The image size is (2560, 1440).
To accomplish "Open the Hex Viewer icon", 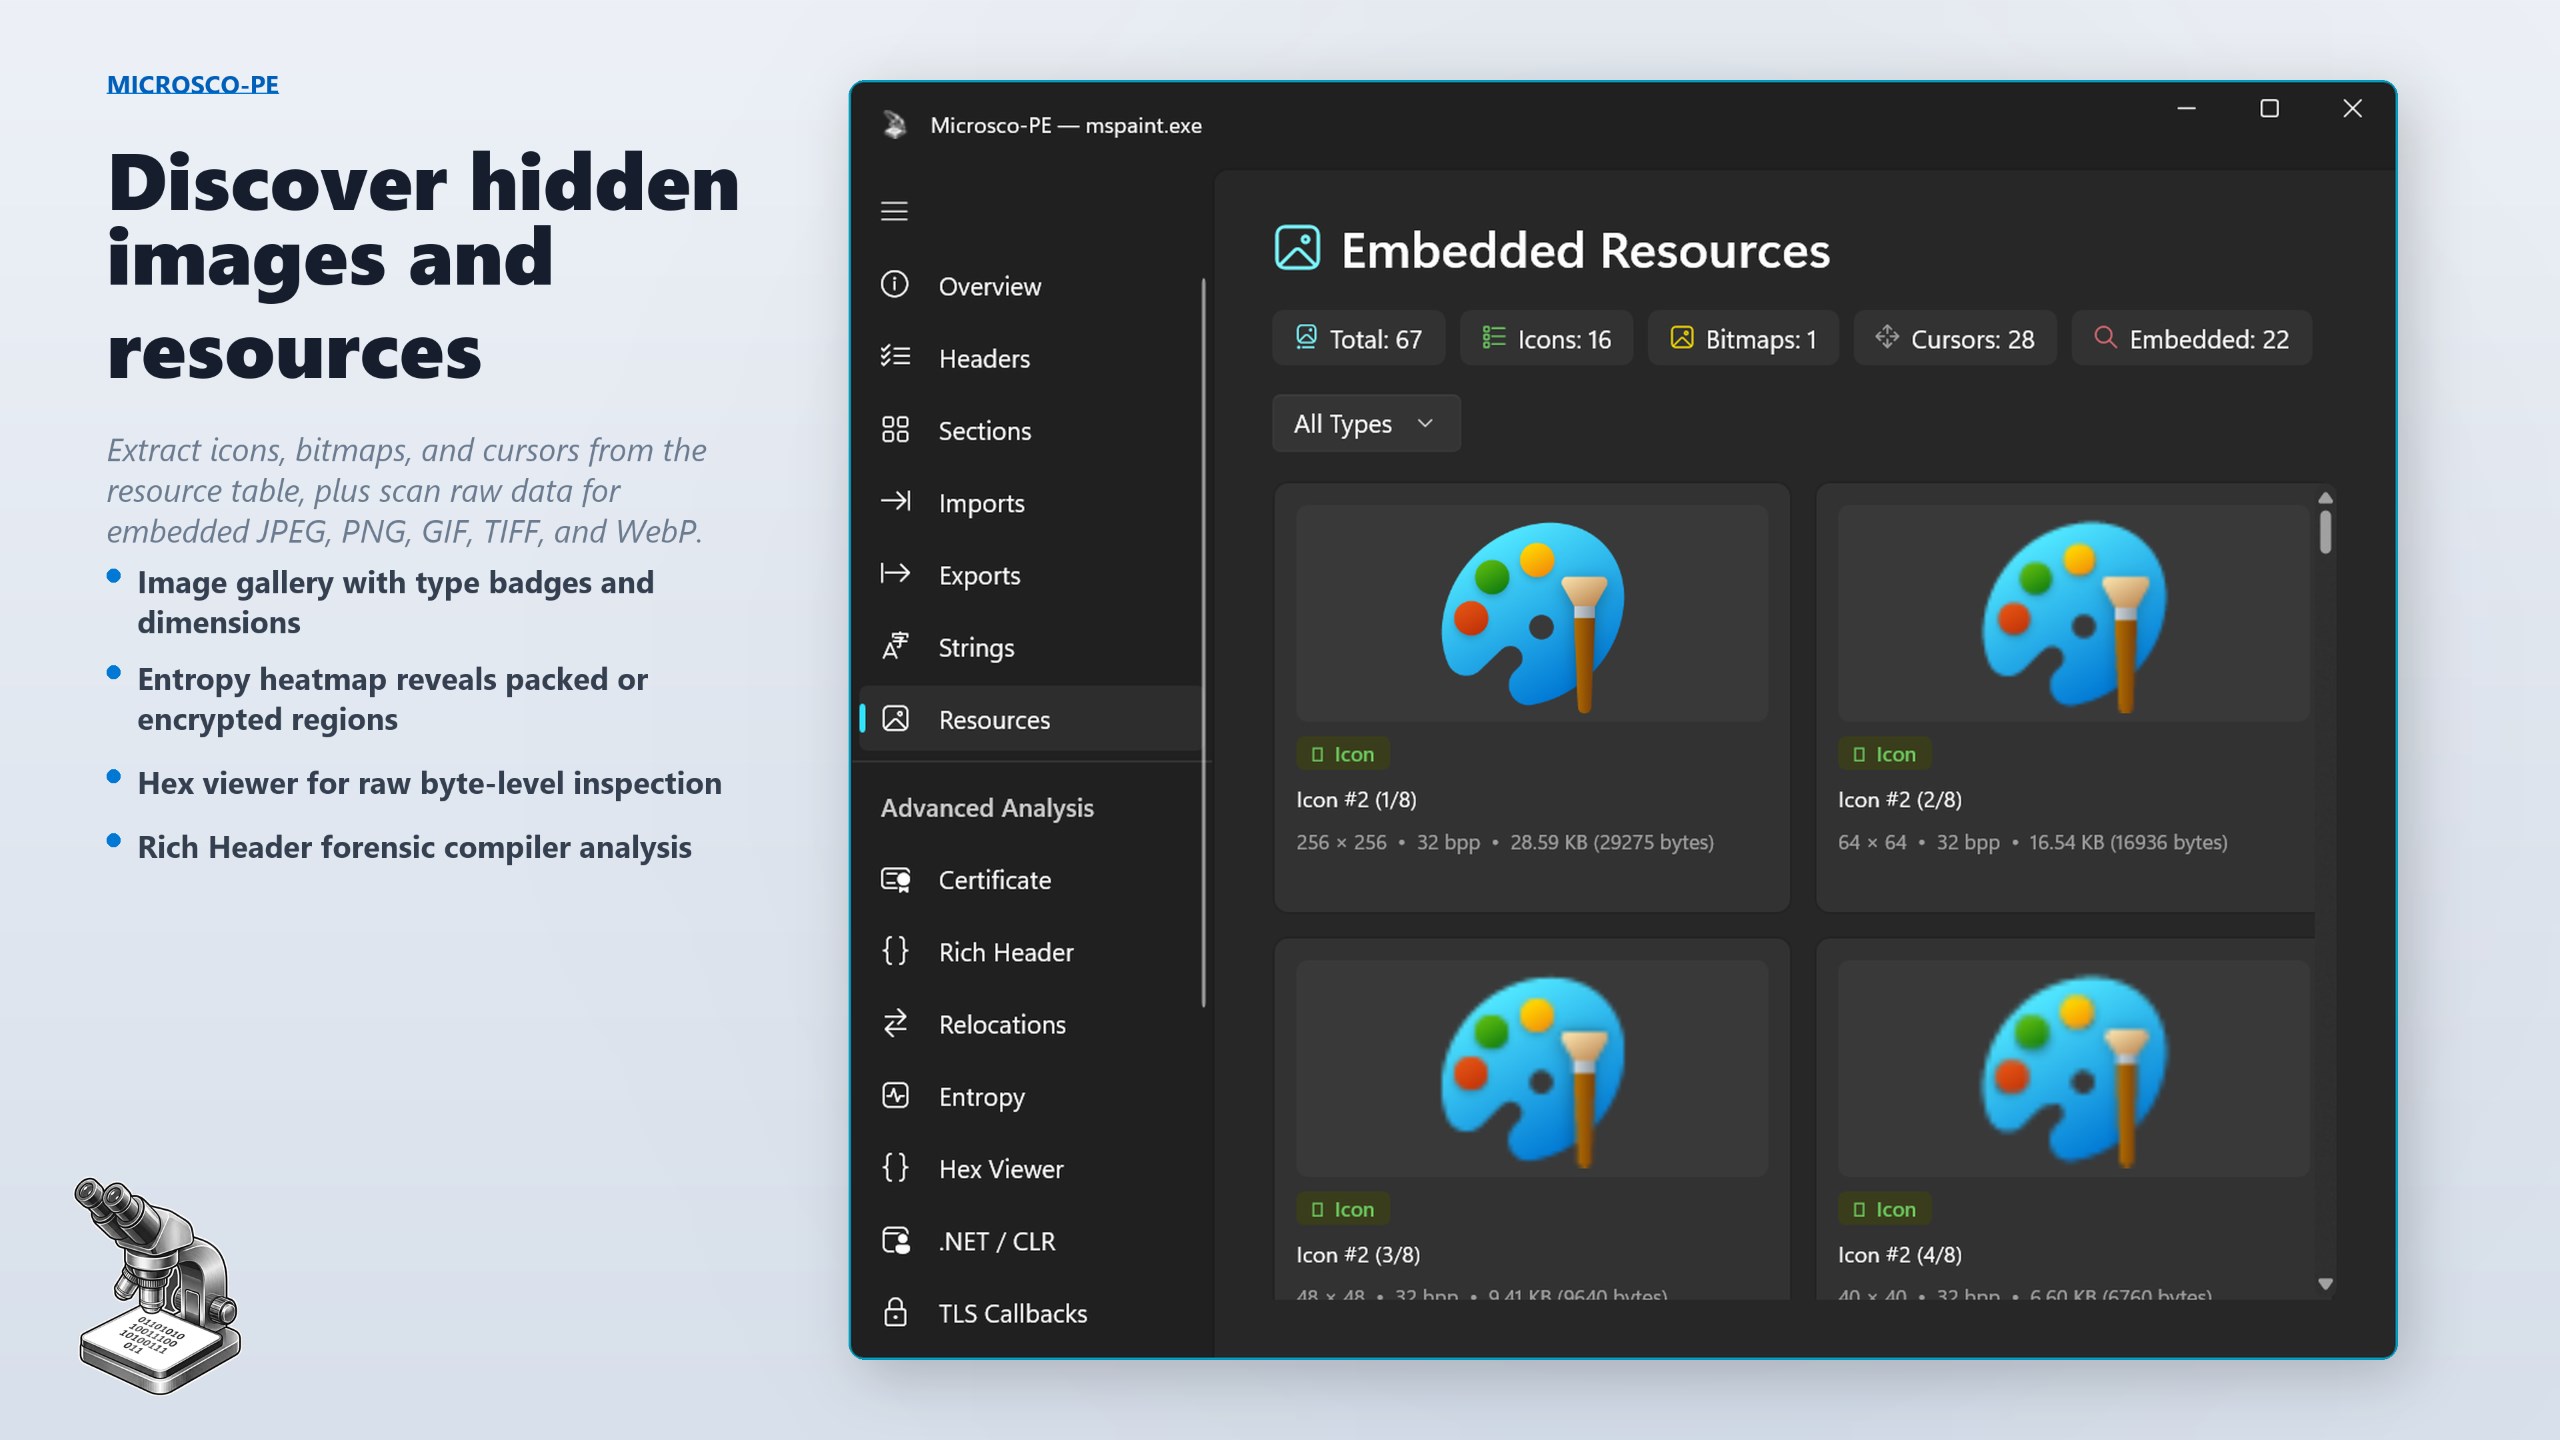I will 895,1168.
